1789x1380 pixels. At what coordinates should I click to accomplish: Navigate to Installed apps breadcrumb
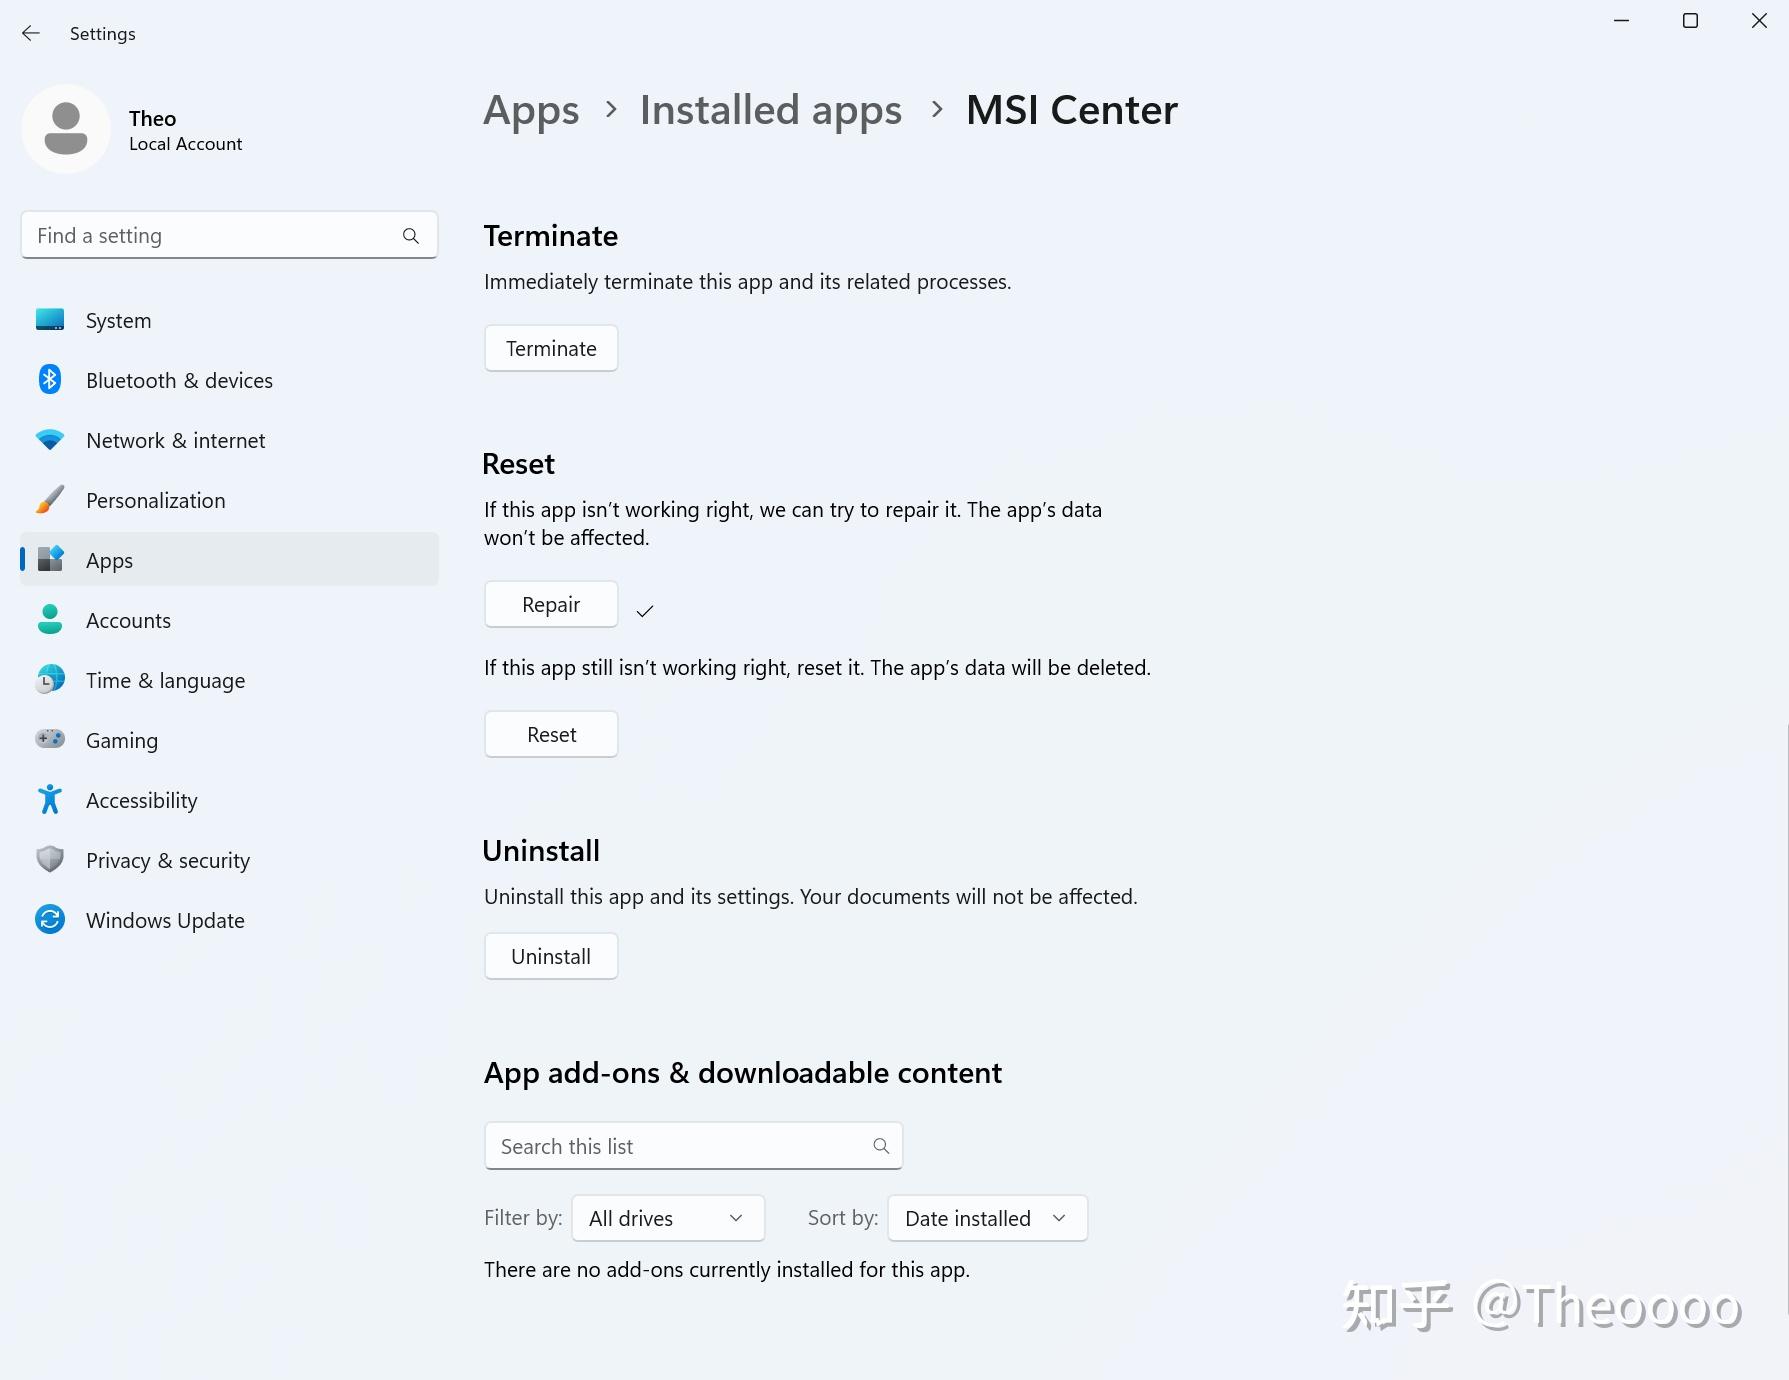[770, 110]
